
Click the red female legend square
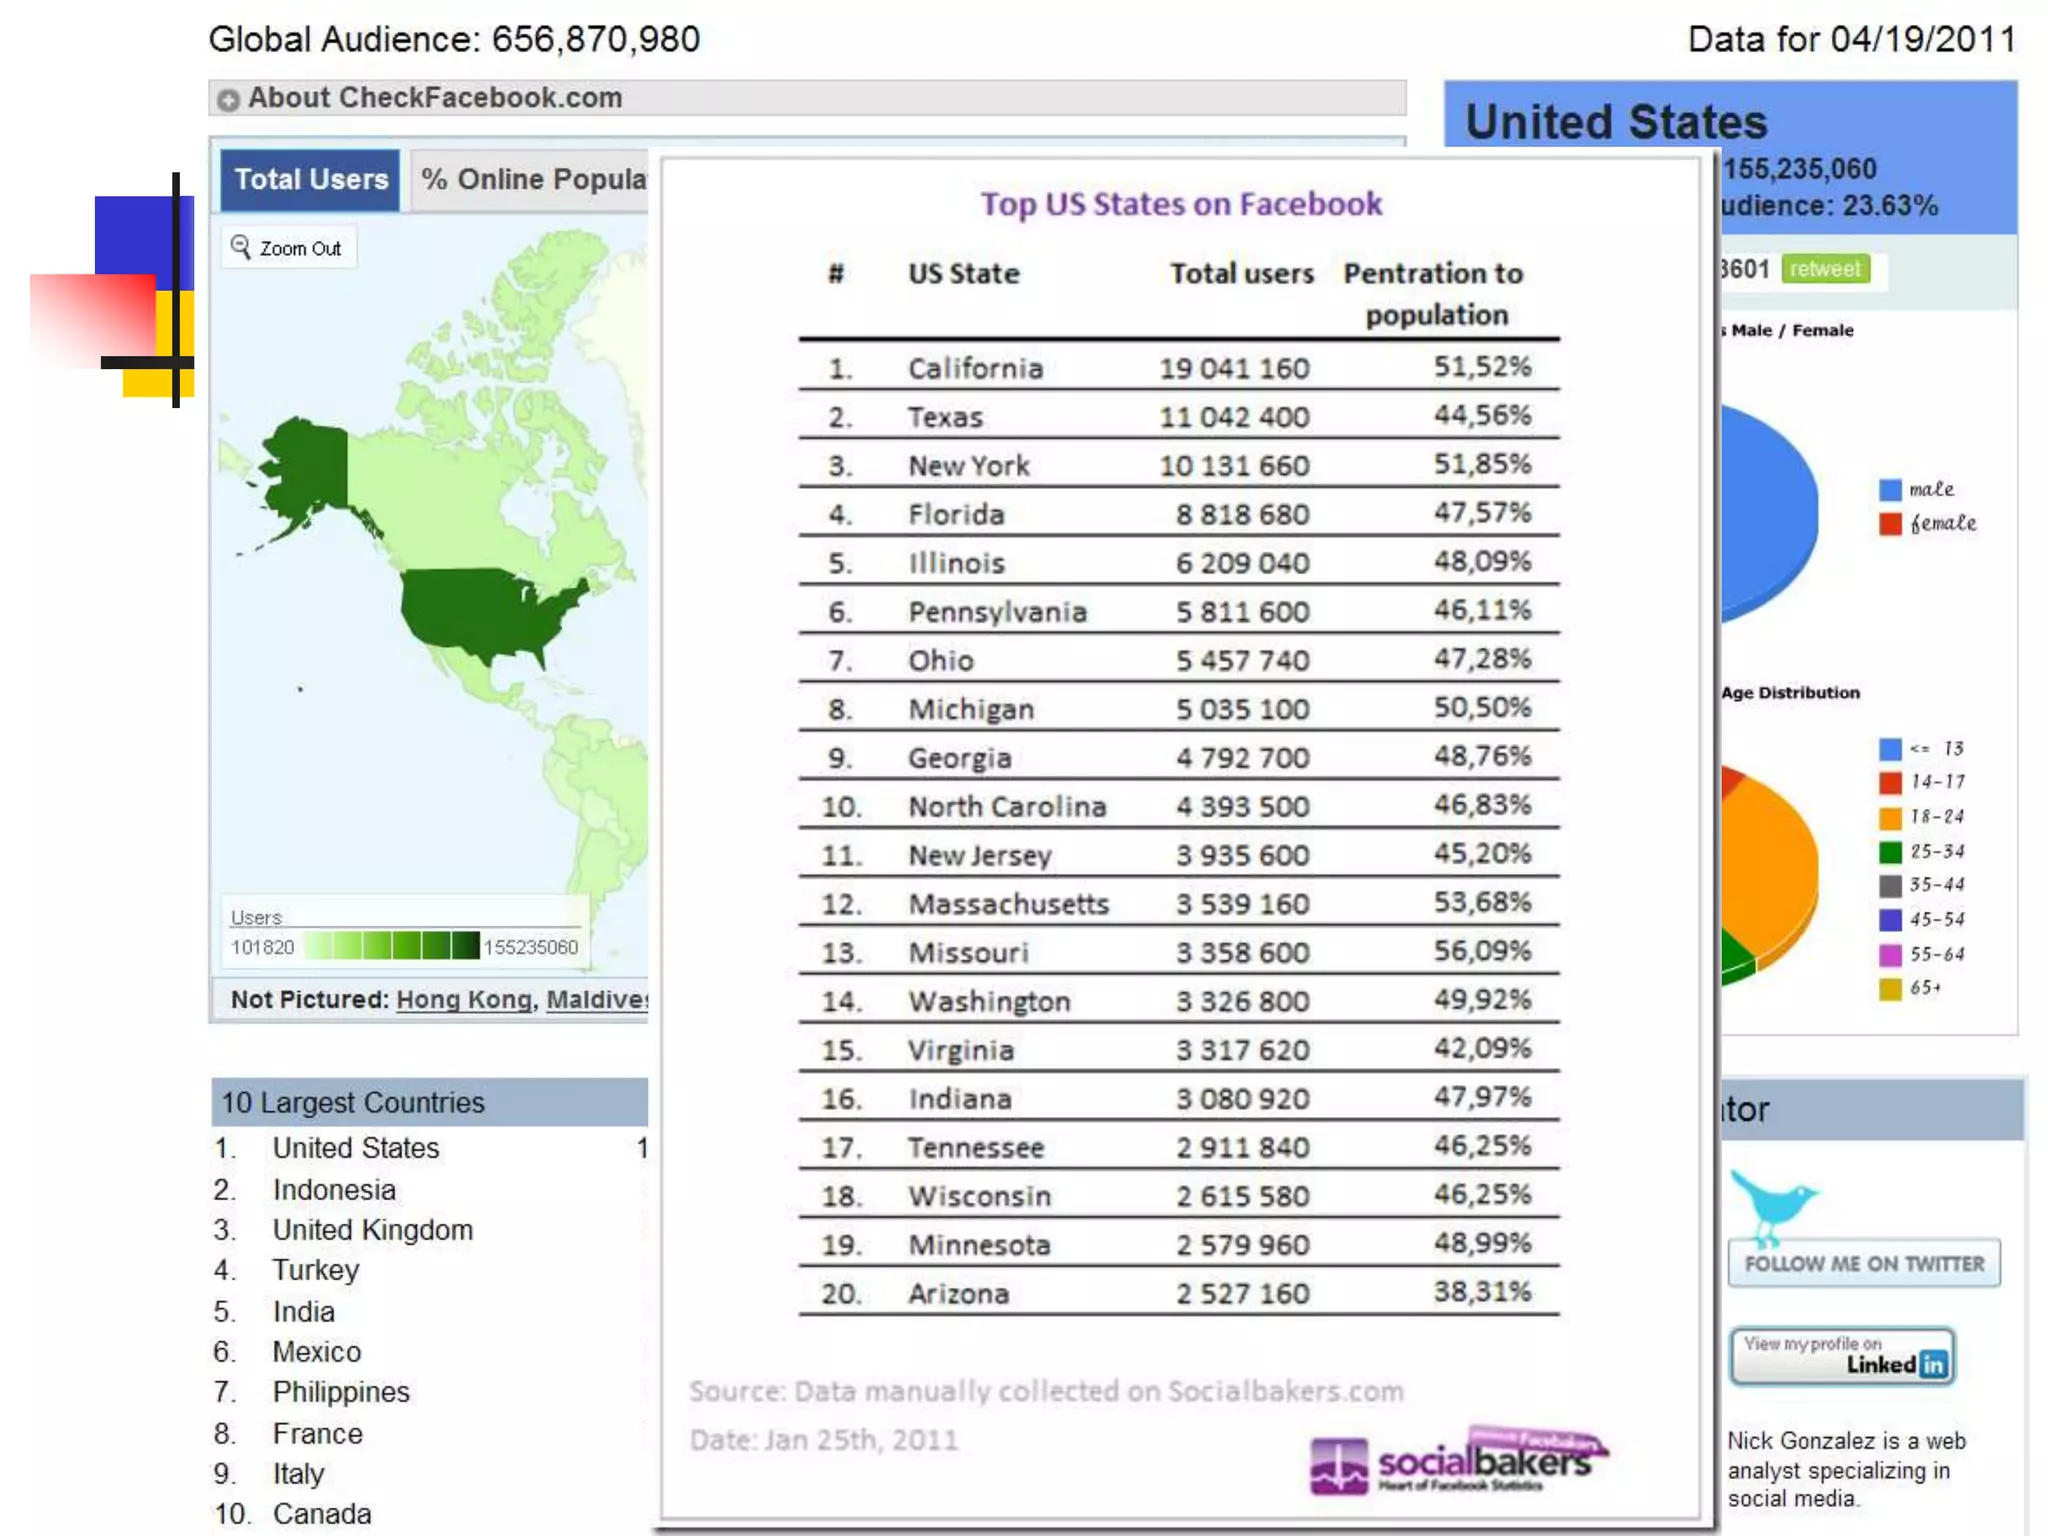(x=1889, y=524)
